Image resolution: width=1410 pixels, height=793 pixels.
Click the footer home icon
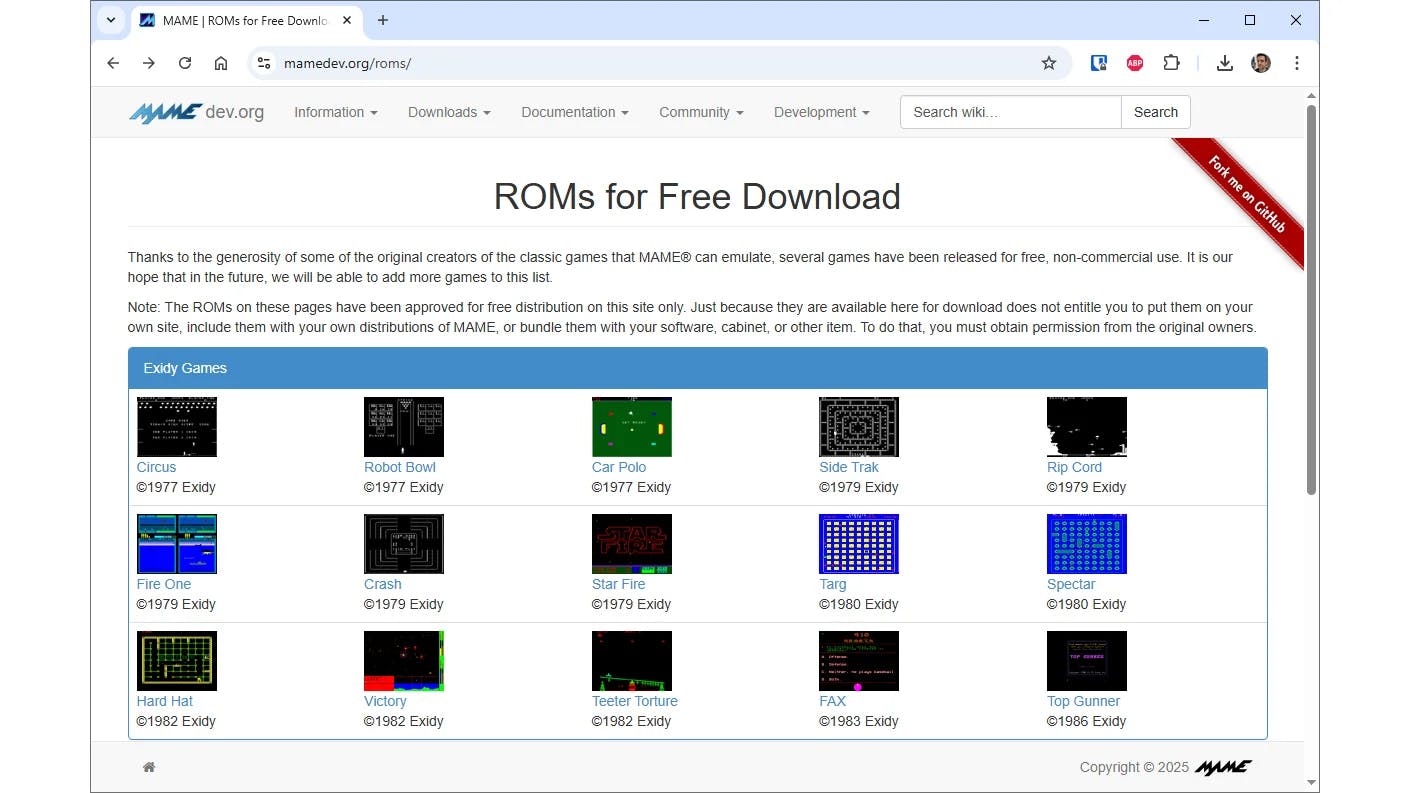point(149,767)
